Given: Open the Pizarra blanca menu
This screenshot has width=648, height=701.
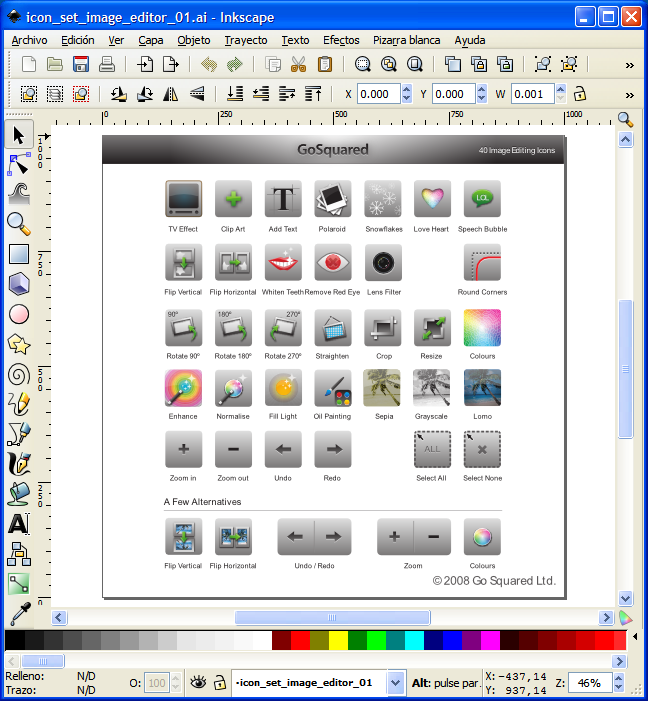Looking at the screenshot, I should (x=407, y=40).
